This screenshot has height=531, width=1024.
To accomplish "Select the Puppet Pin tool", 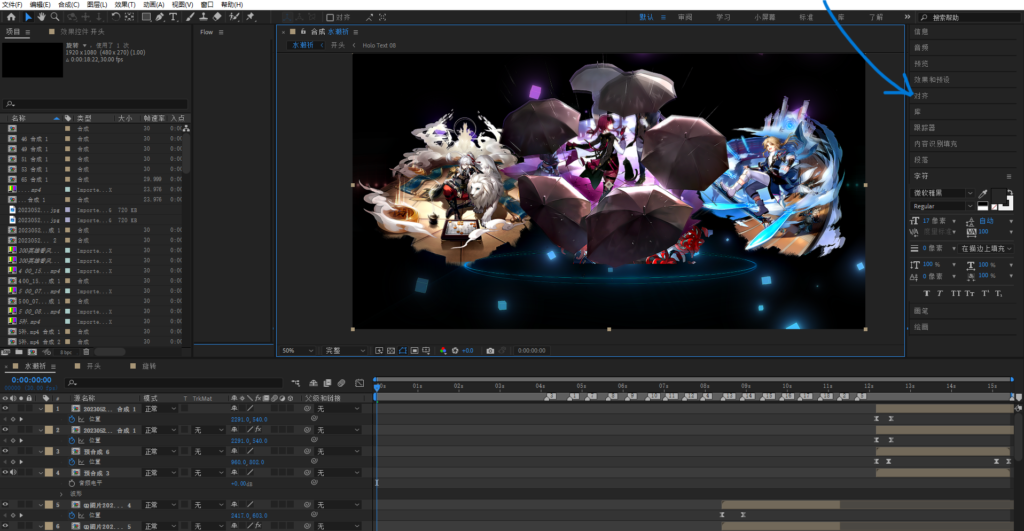I will 250,17.
